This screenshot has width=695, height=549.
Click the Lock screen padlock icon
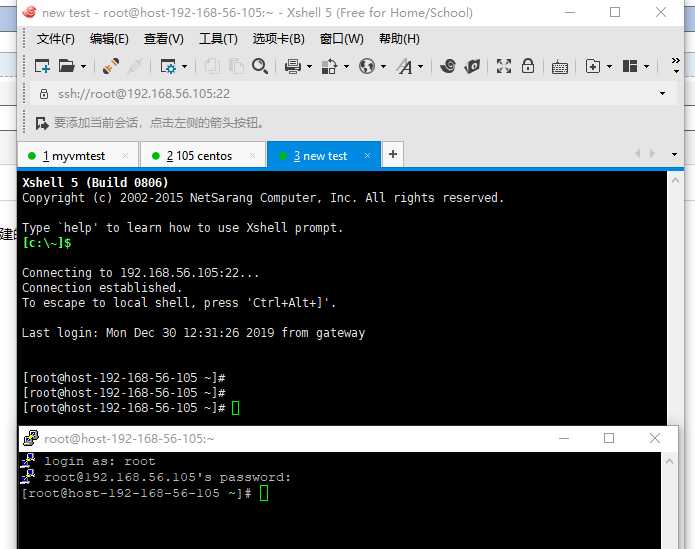[527, 66]
